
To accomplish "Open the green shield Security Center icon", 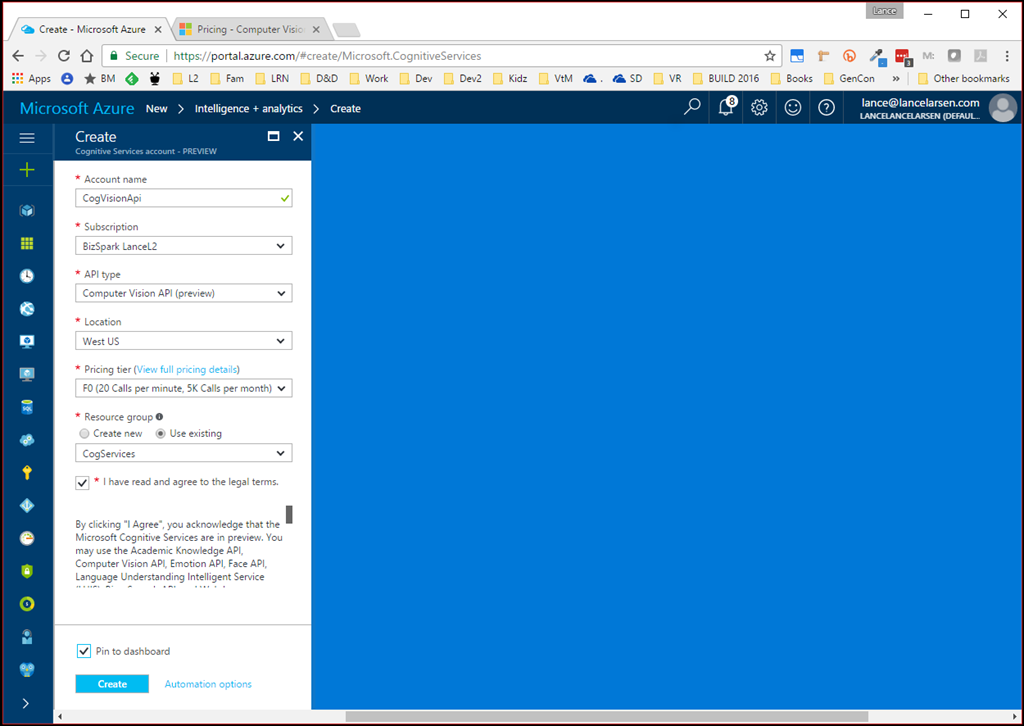I will (27, 571).
